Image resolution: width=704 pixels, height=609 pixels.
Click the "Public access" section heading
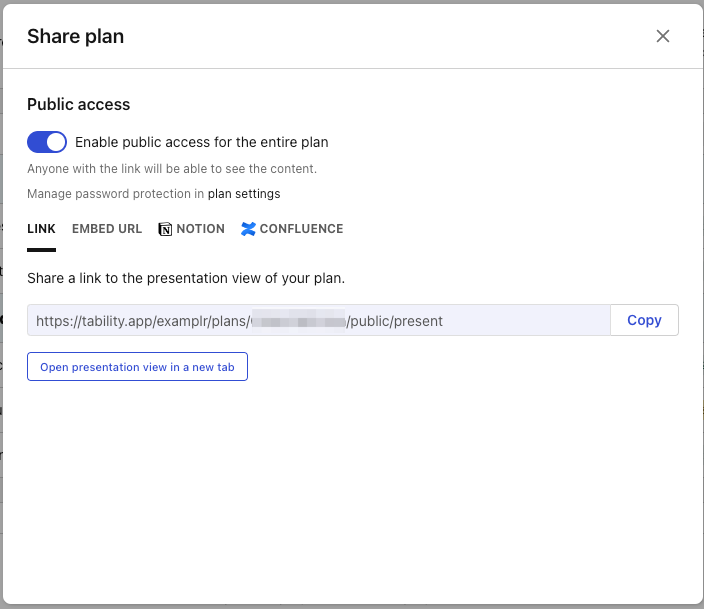pyautogui.click(x=78, y=104)
